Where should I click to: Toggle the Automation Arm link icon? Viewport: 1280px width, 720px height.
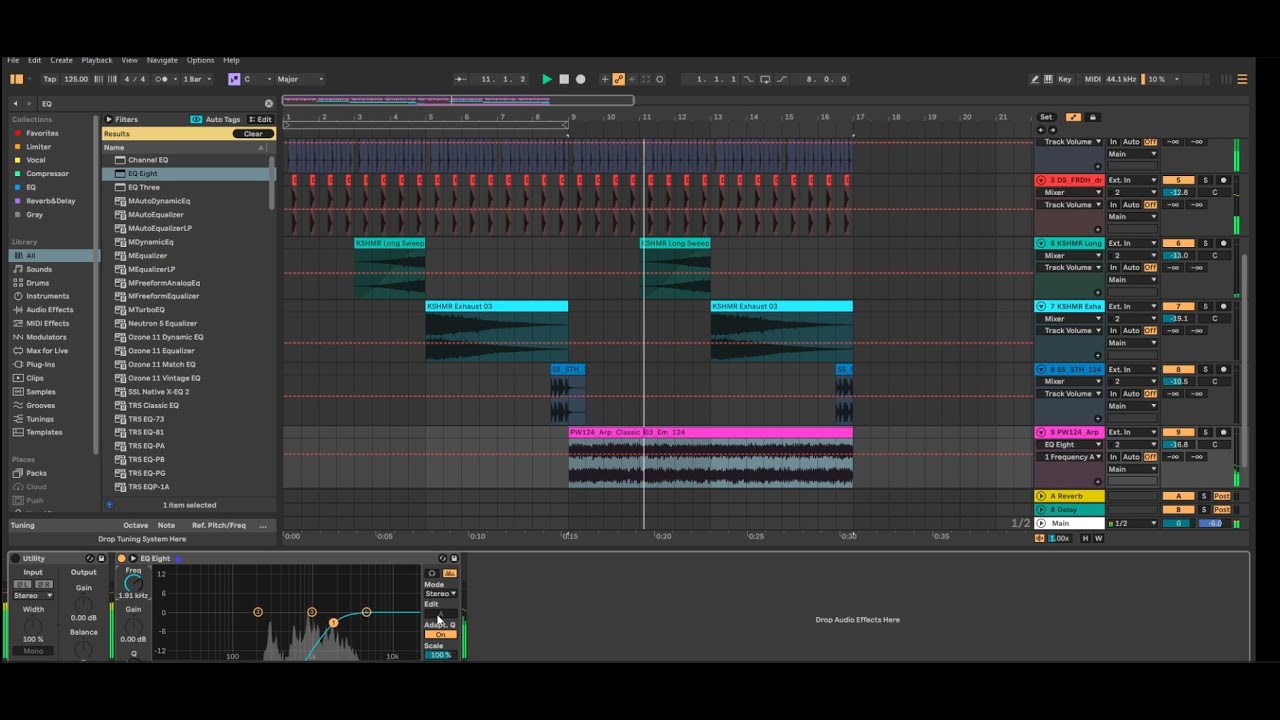[618, 79]
